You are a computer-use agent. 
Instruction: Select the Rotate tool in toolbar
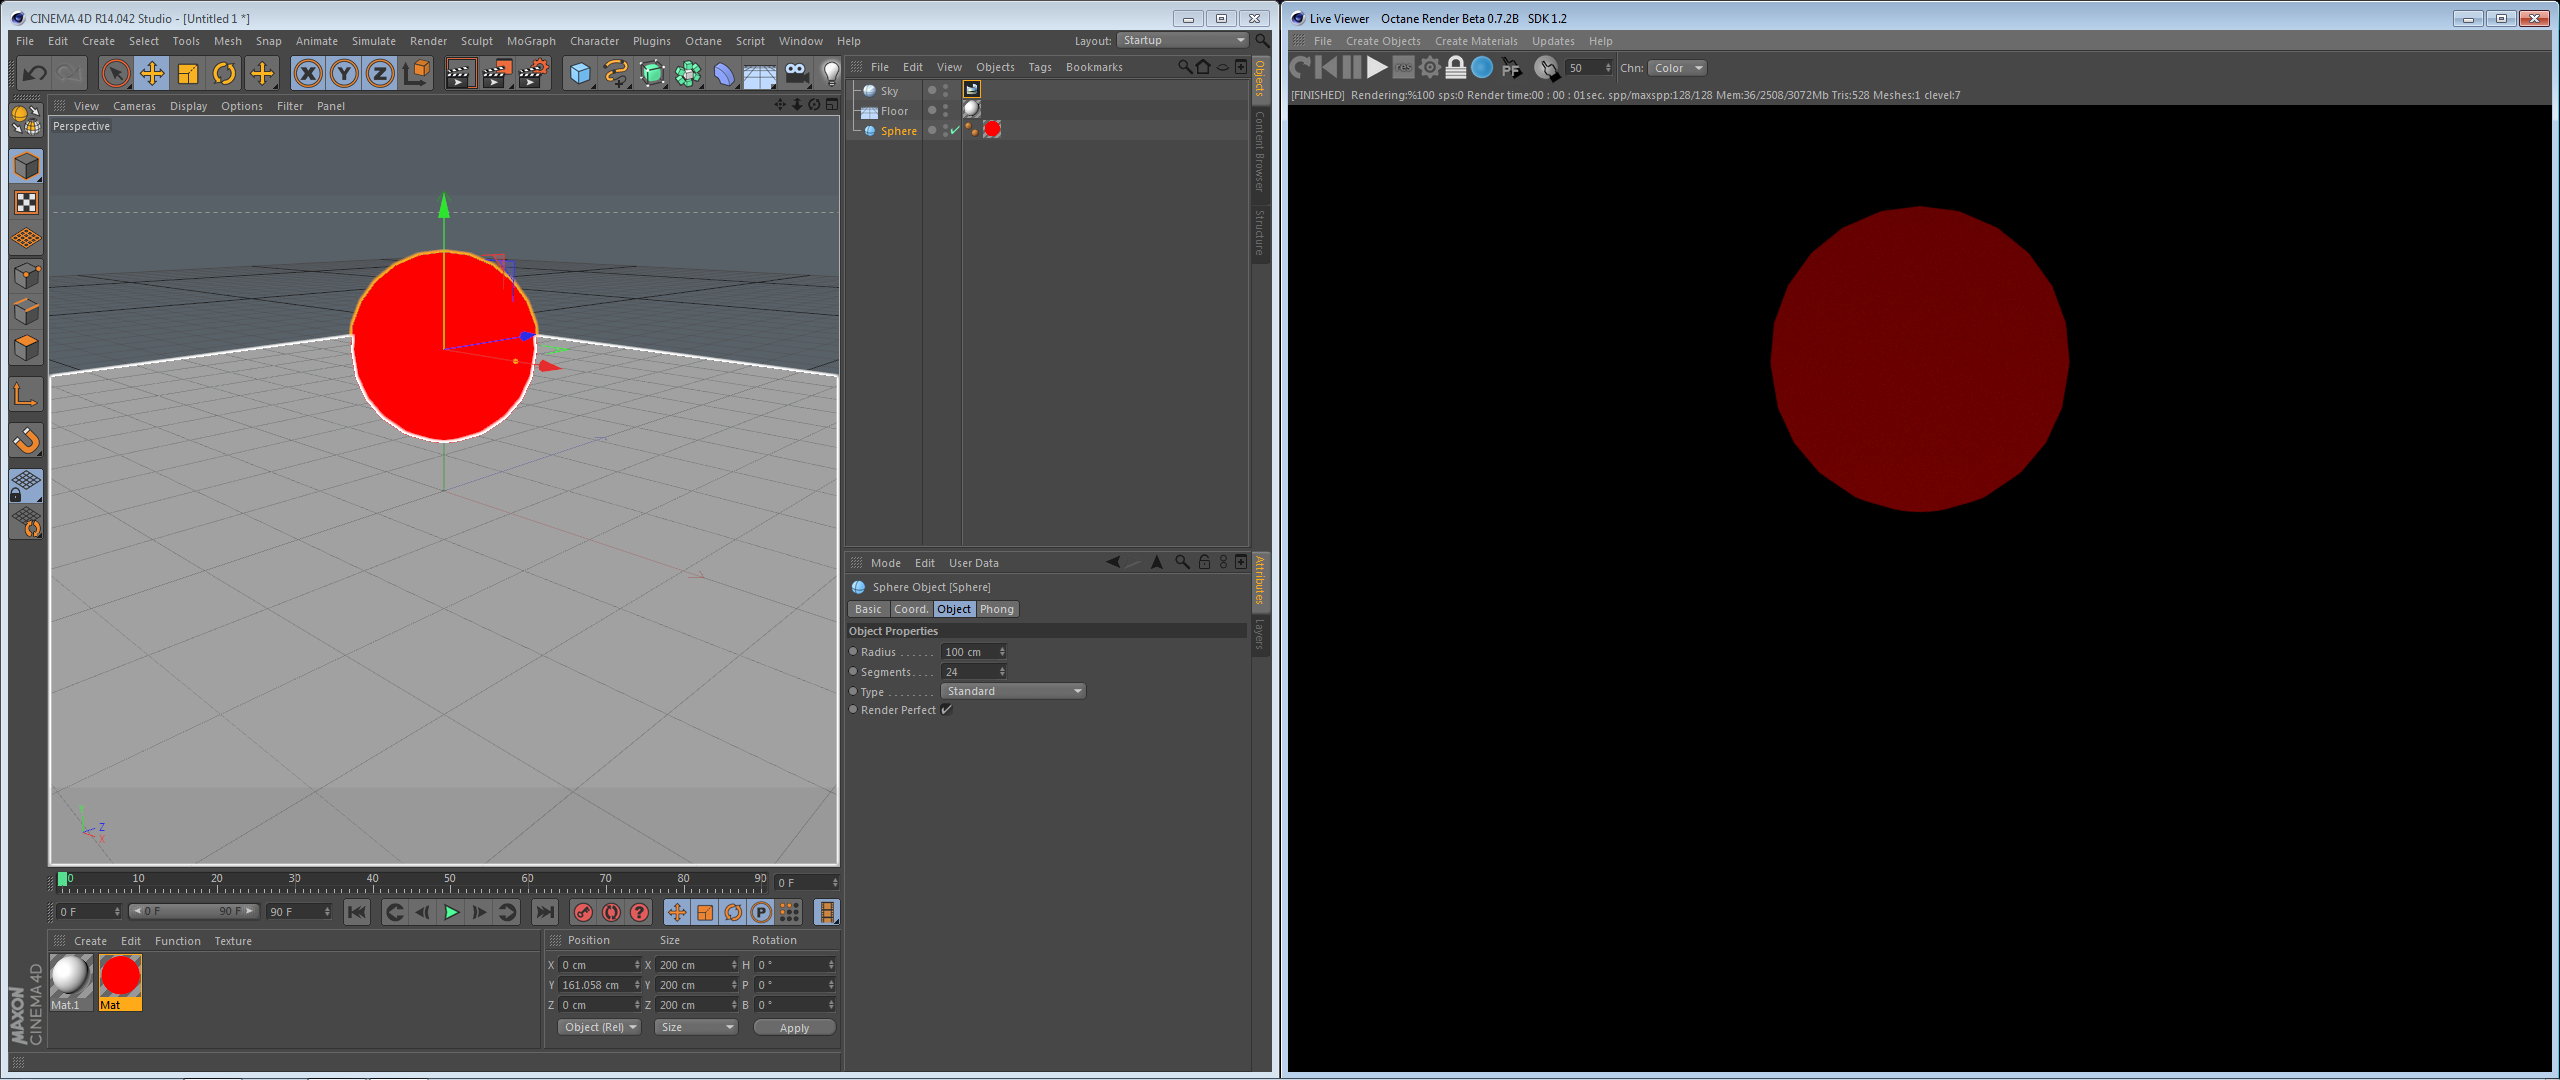[224, 73]
